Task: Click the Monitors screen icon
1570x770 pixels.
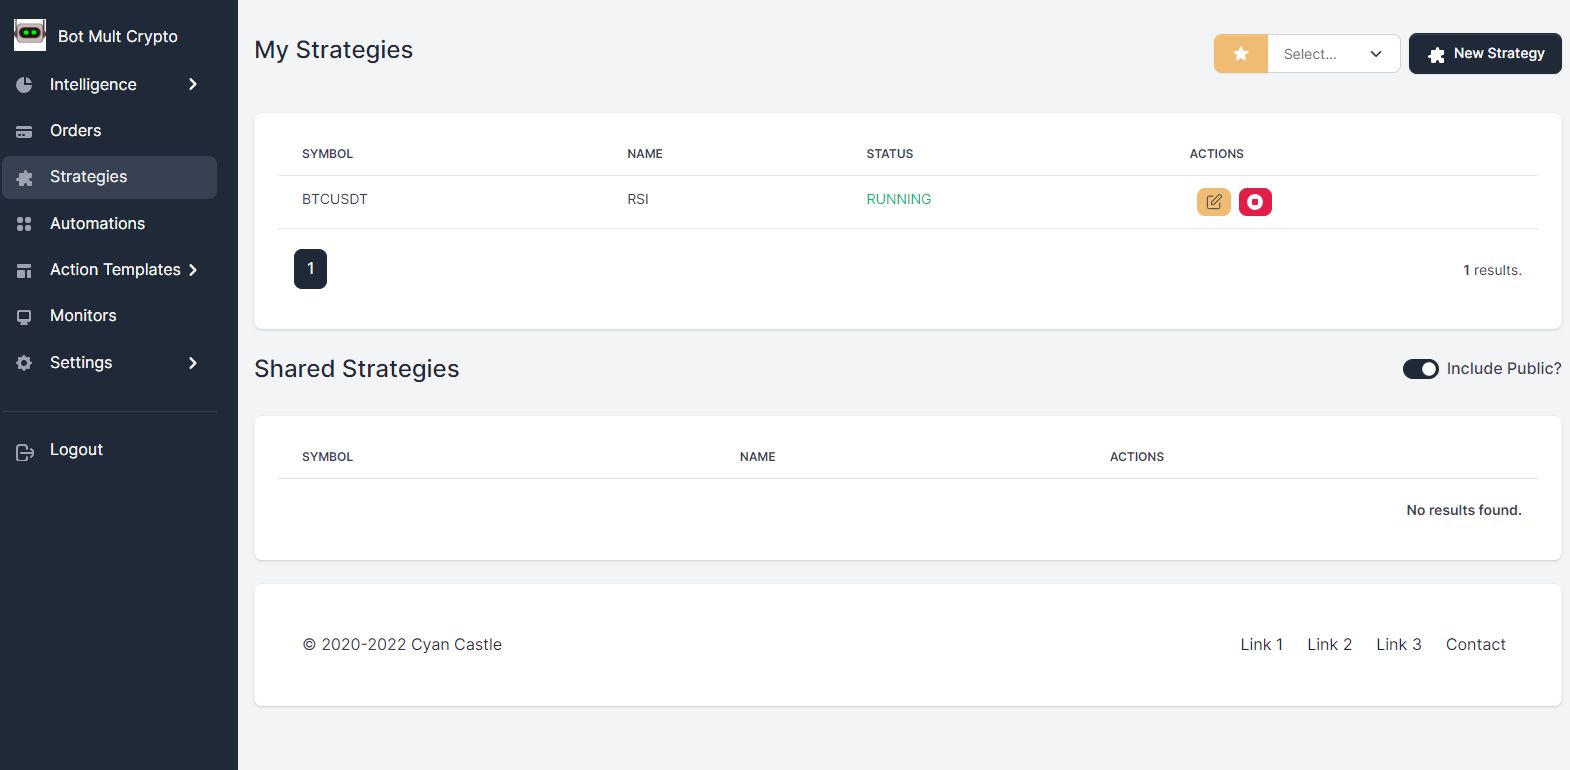Action: pyautogui.click(x=24, y=317)
